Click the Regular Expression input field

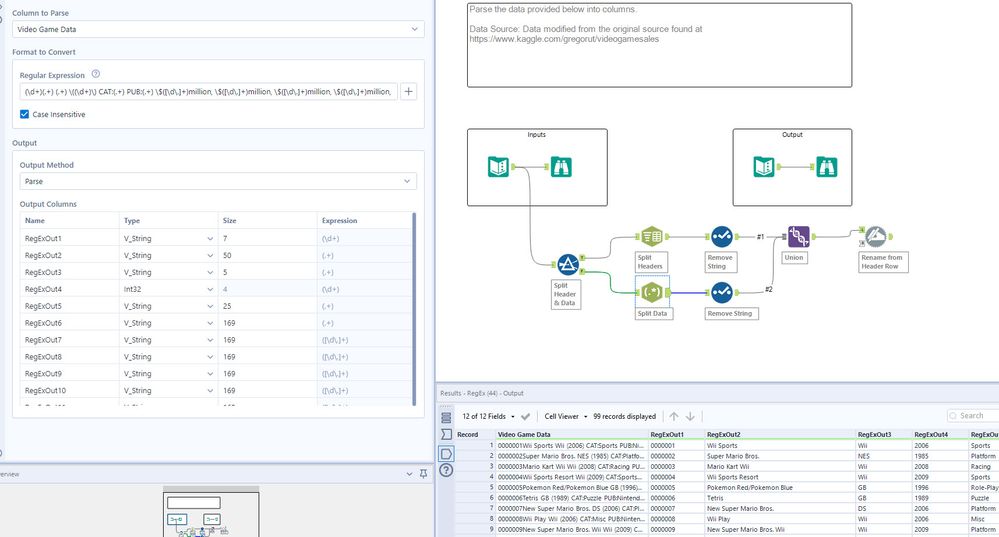tap(208, 92)
